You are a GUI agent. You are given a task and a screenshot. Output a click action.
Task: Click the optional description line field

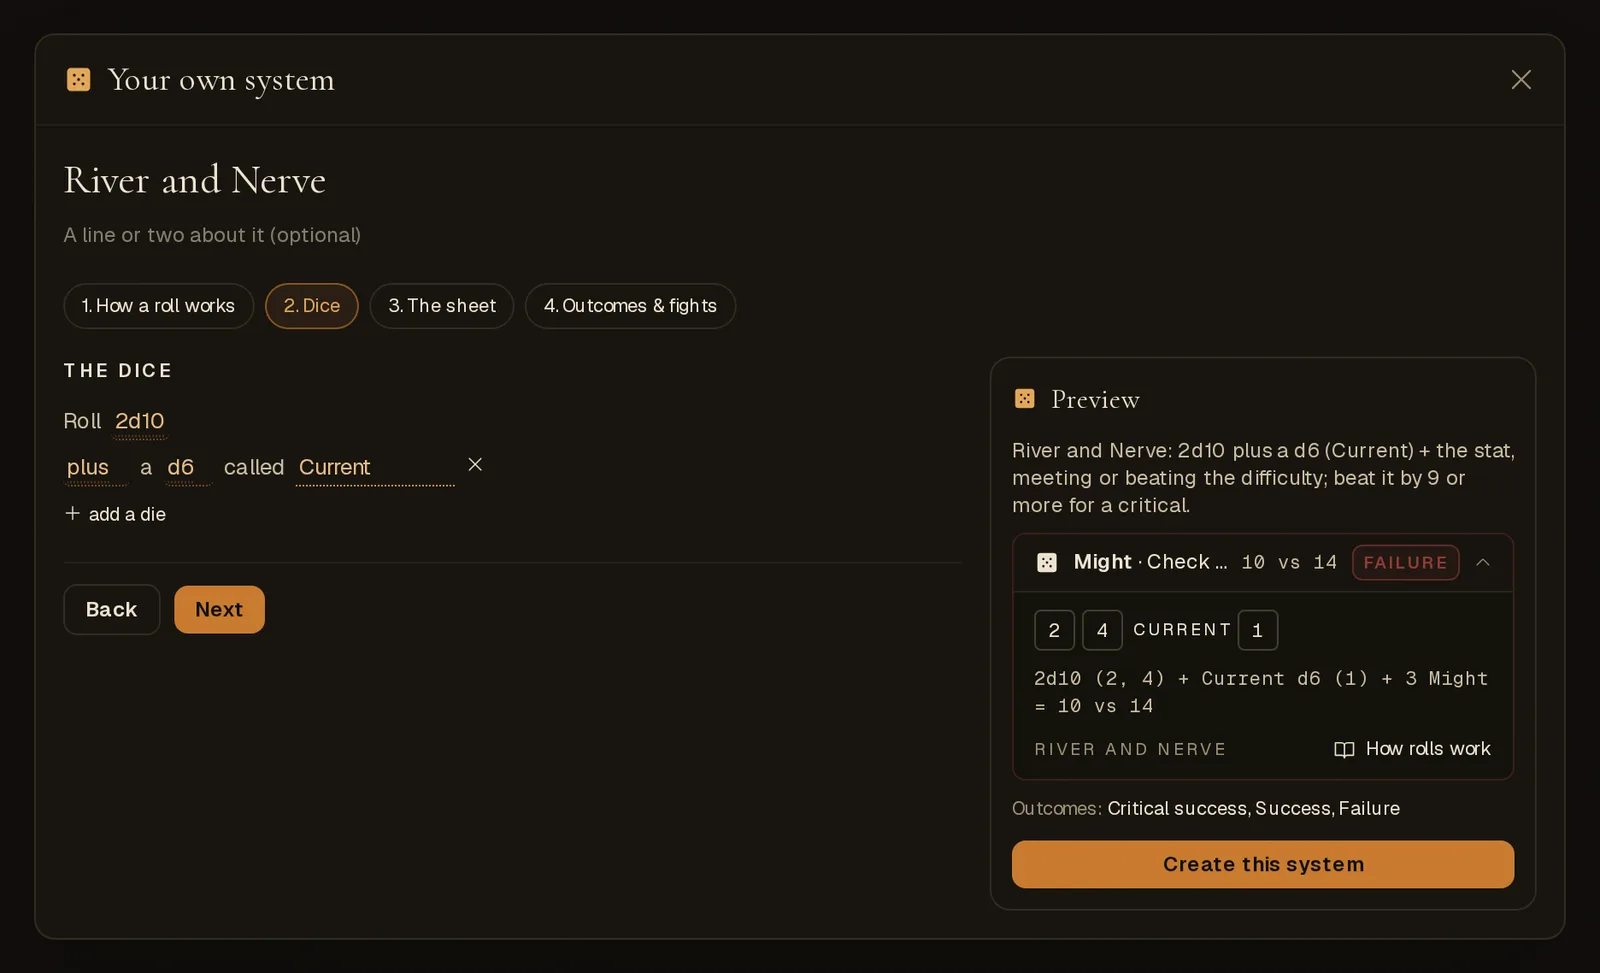tap(212, 235)
